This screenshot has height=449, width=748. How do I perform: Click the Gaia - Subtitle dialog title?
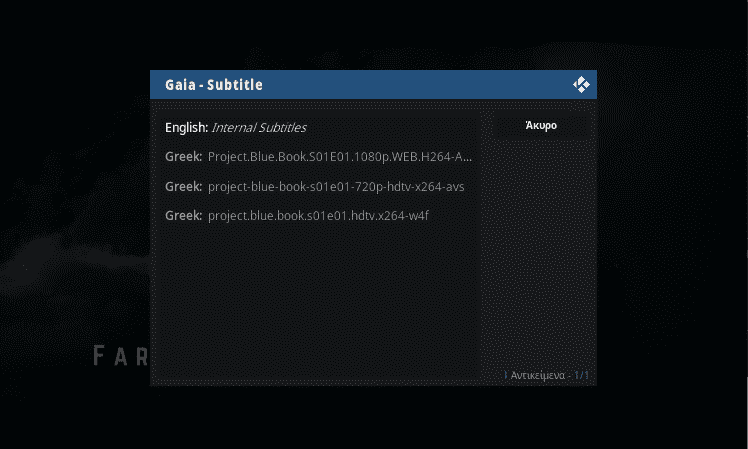(x=214, y=85)
